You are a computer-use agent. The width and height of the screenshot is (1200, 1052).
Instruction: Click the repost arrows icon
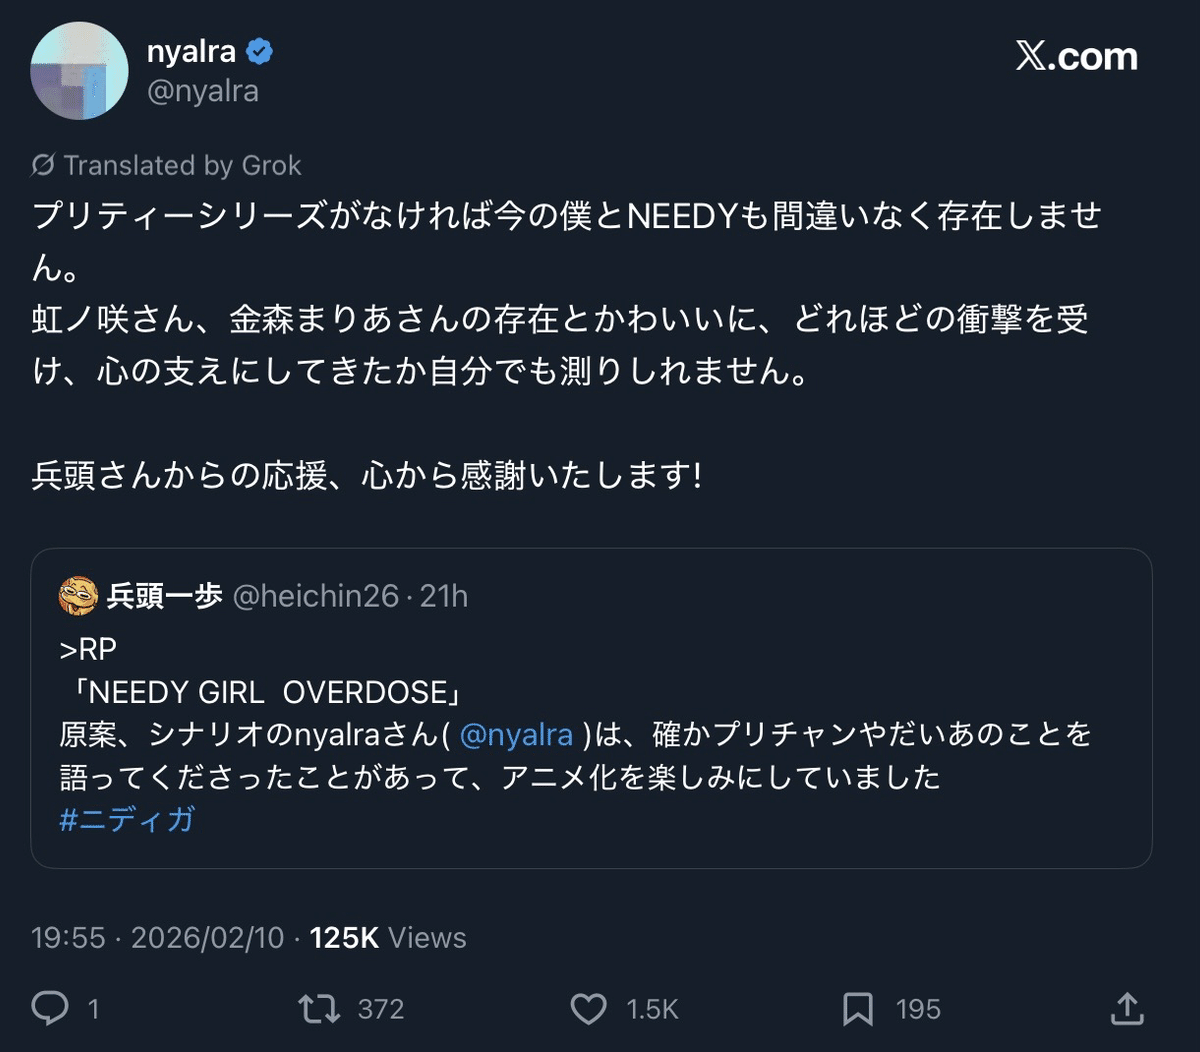click(x=319, y=1008)
